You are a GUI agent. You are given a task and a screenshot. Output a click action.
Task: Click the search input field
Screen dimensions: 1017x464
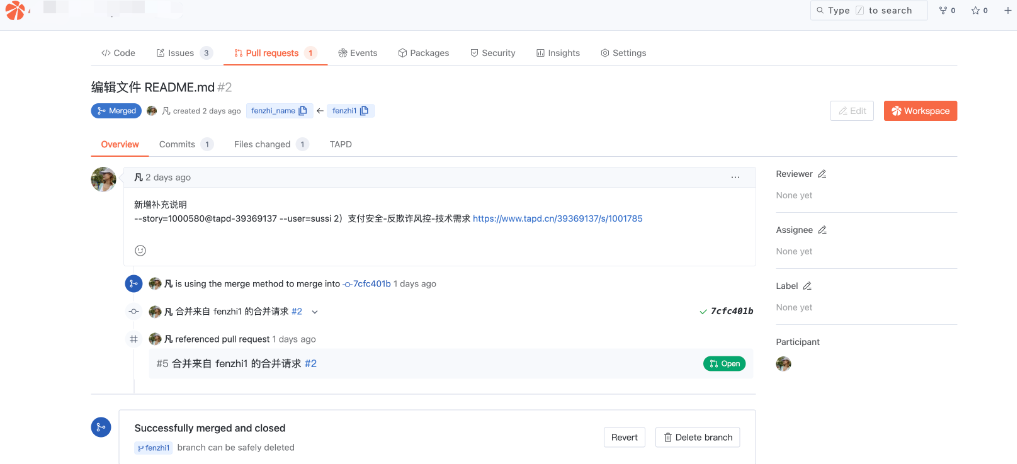pyautogui.click(x=868, y=11)
